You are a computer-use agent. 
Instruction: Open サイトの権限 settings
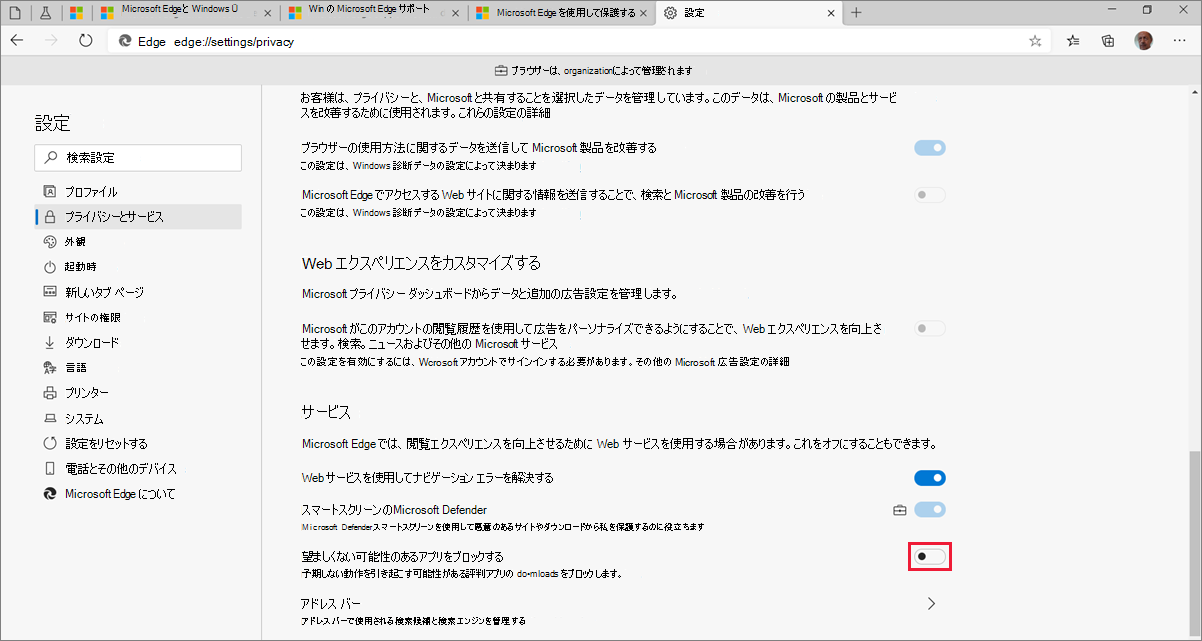click(138, 317)
